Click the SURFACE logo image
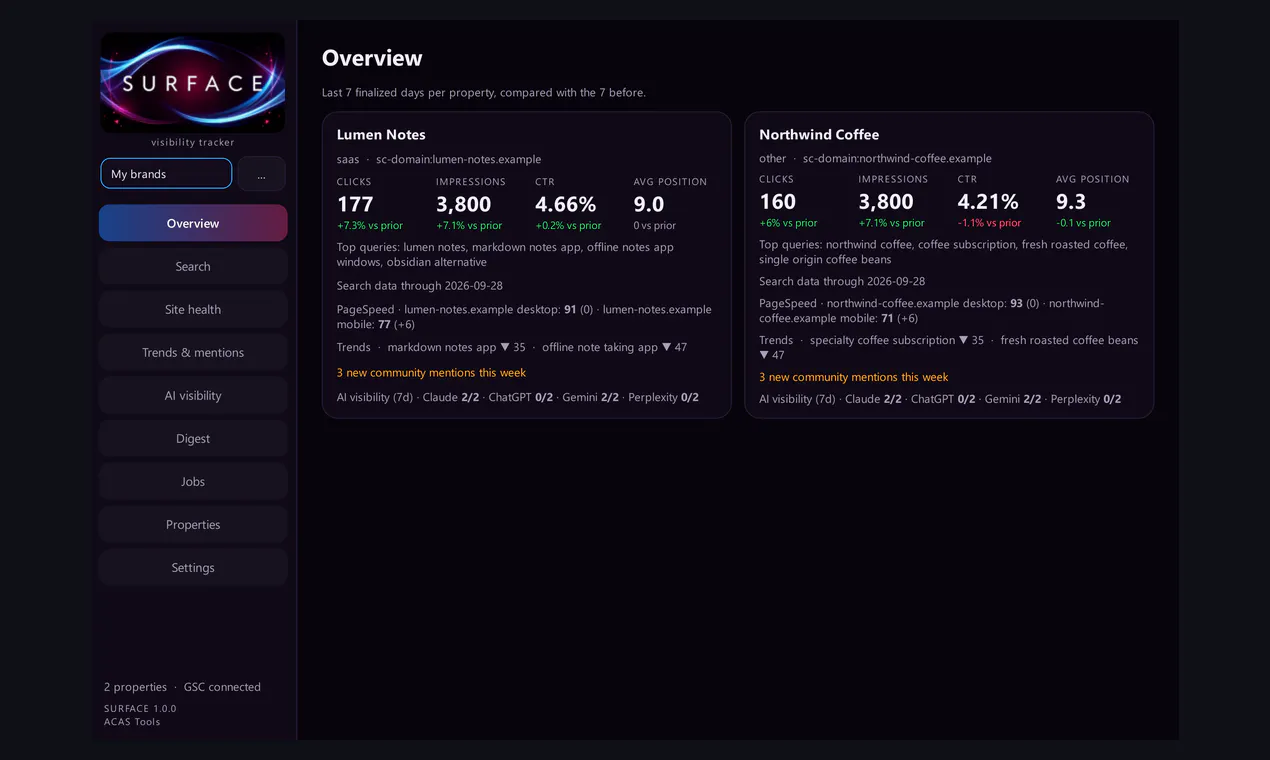This screenshot has width=1270, height=760. [x=193, y=83]
